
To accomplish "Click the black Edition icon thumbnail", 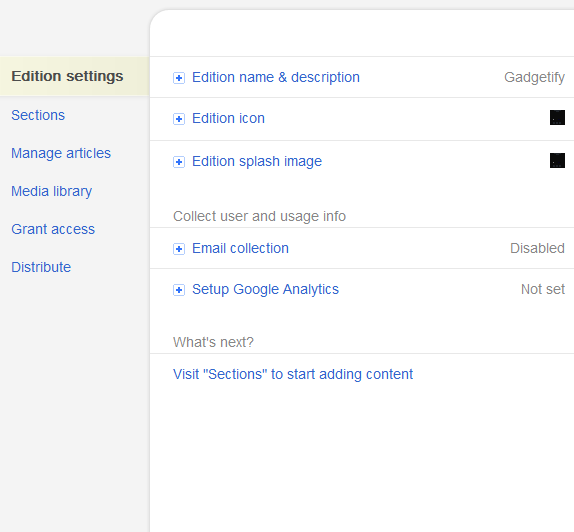I will pyautogui.click(x=557, y=118).
